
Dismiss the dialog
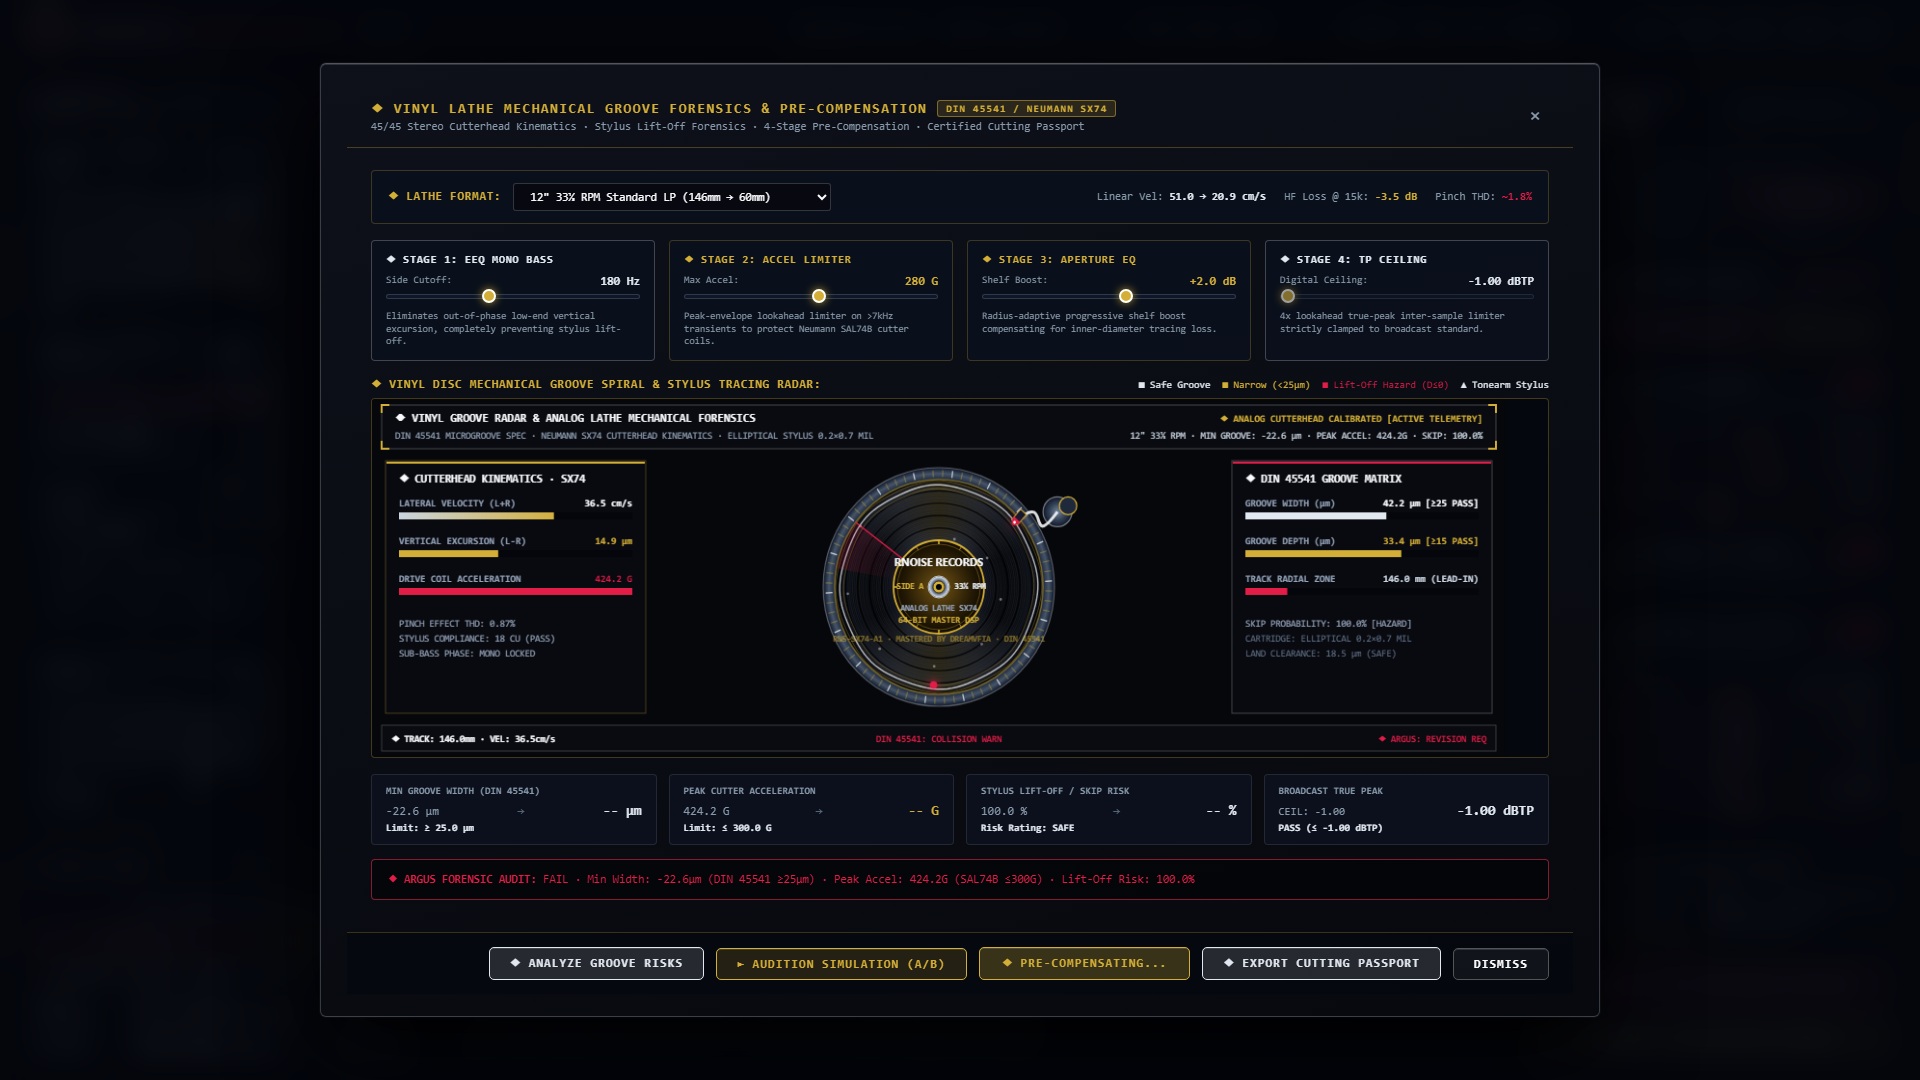1500,964
